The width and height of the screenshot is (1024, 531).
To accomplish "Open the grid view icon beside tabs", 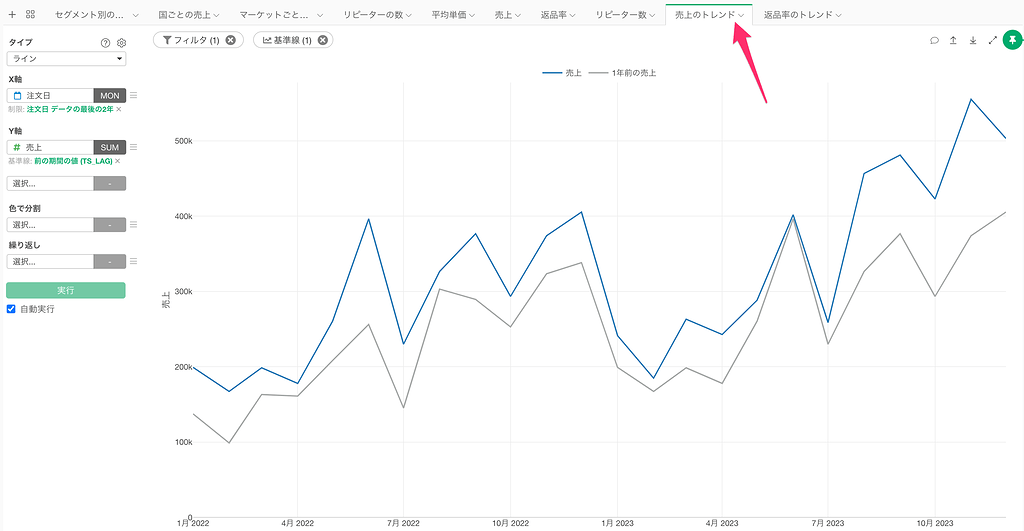I will [30, 15].
